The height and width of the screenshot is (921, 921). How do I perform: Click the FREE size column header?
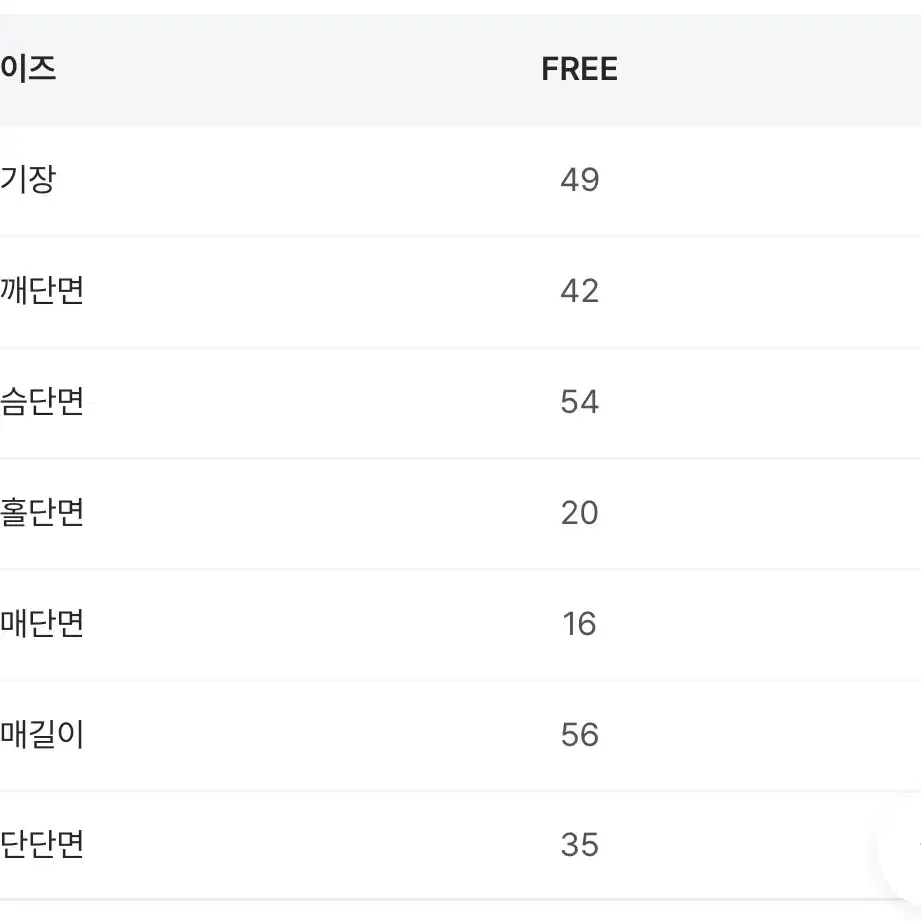pos(579,69)
